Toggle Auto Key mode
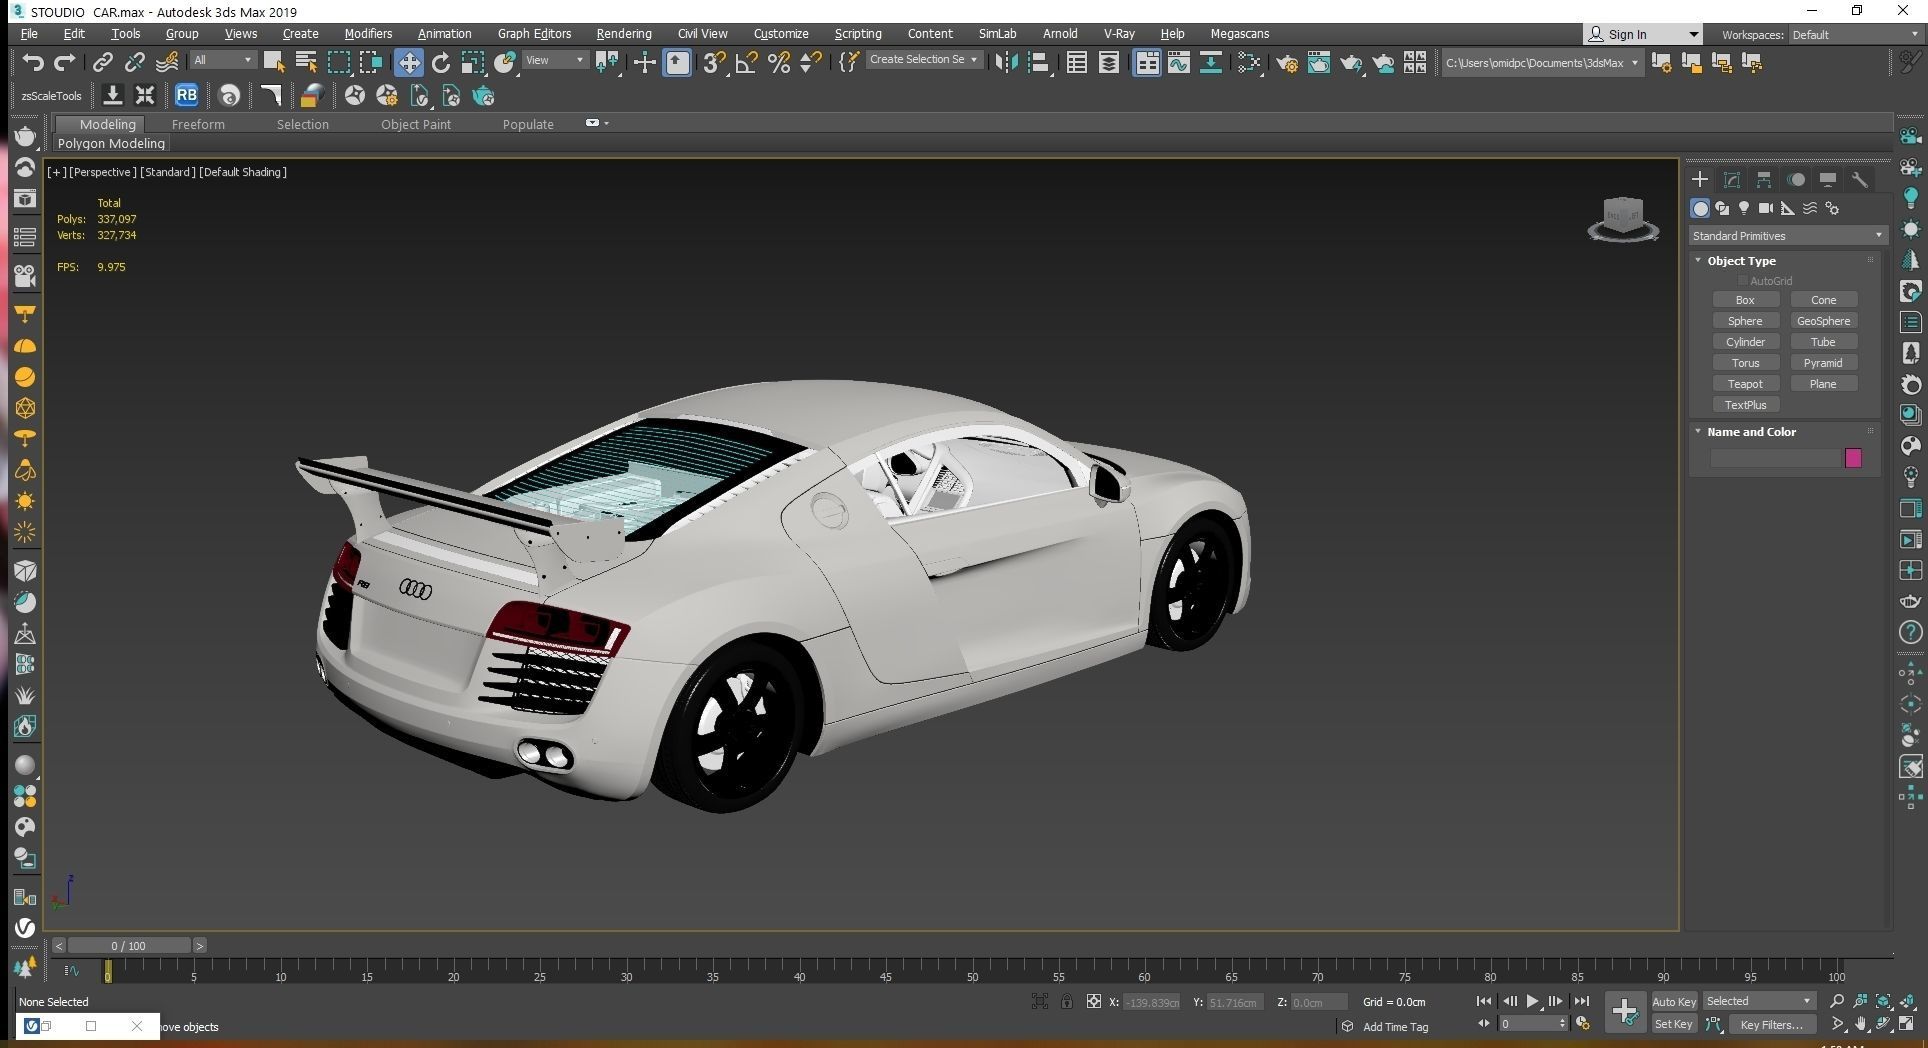The image size is (1928, 1048). click(1673, 1001)
